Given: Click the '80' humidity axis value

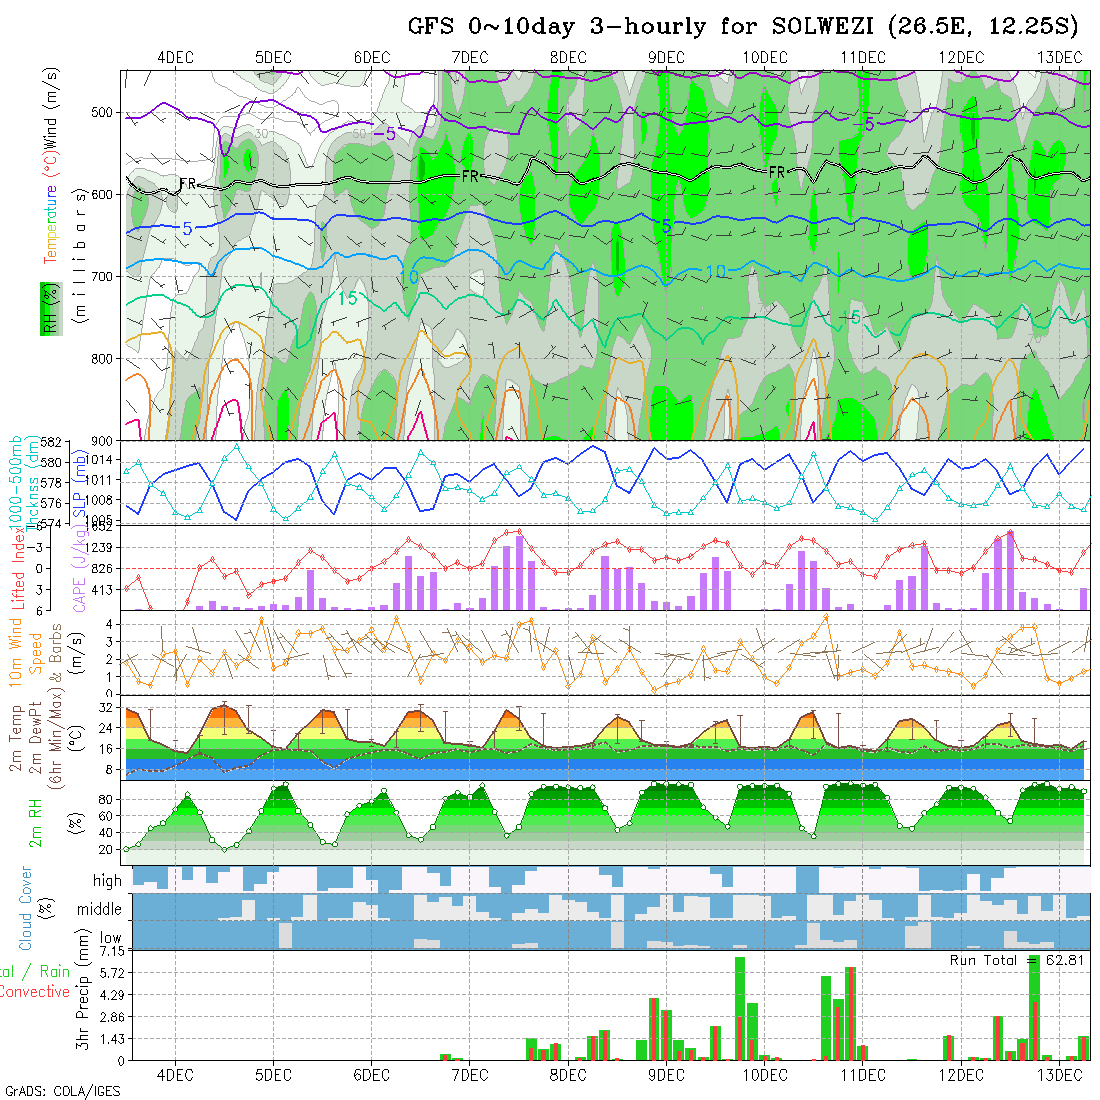Looking at the screenshot, I should [105, 800].
